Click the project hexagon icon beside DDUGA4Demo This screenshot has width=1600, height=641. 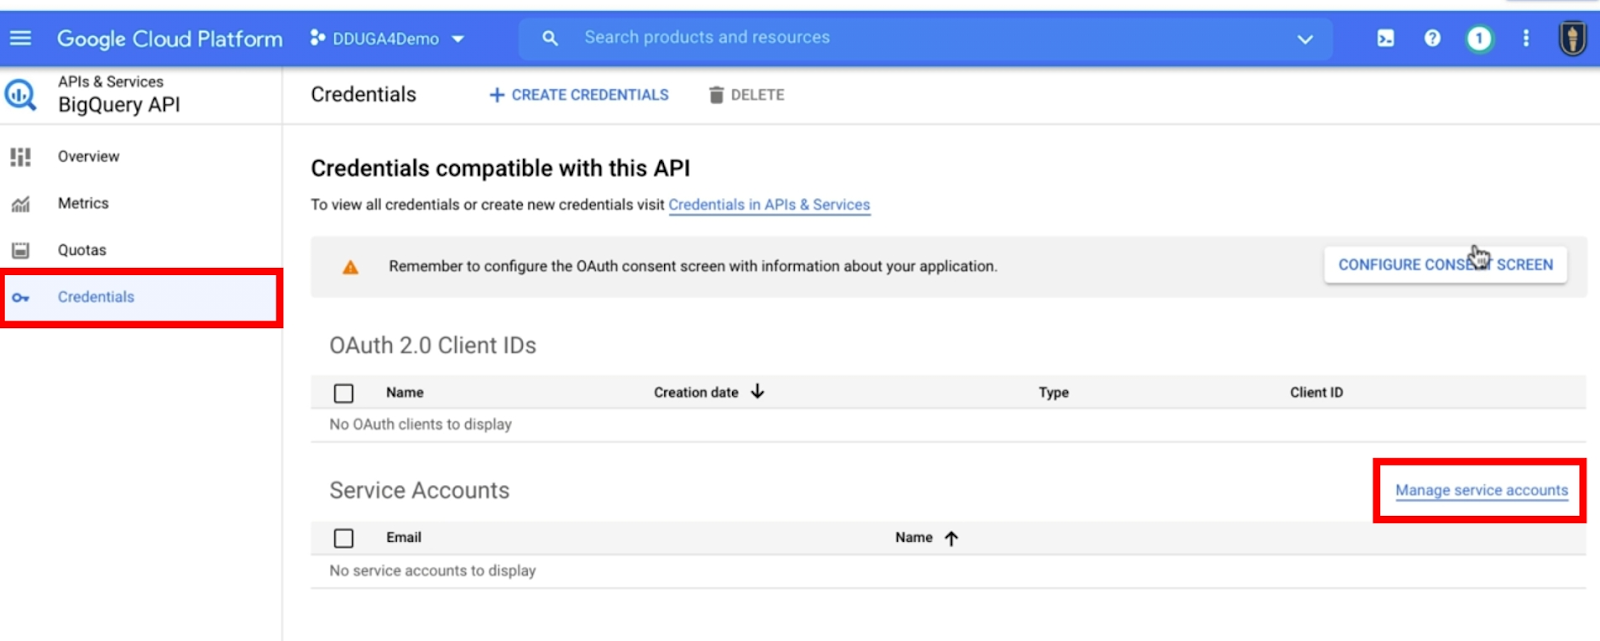(x=317, y=38)
